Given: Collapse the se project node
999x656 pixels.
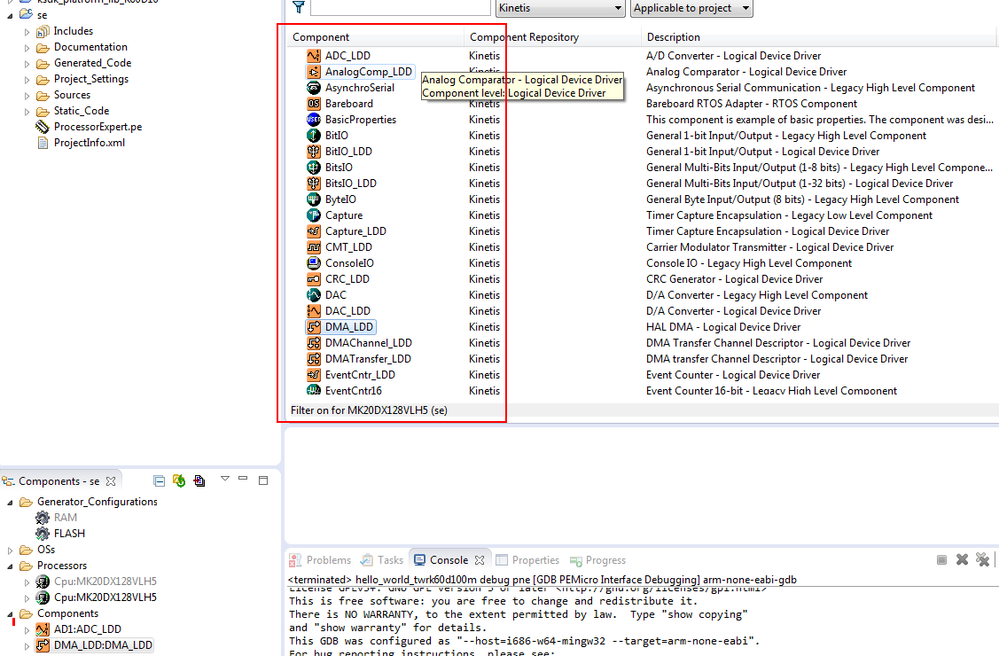Looking at the screenshot, I should 10,15.
